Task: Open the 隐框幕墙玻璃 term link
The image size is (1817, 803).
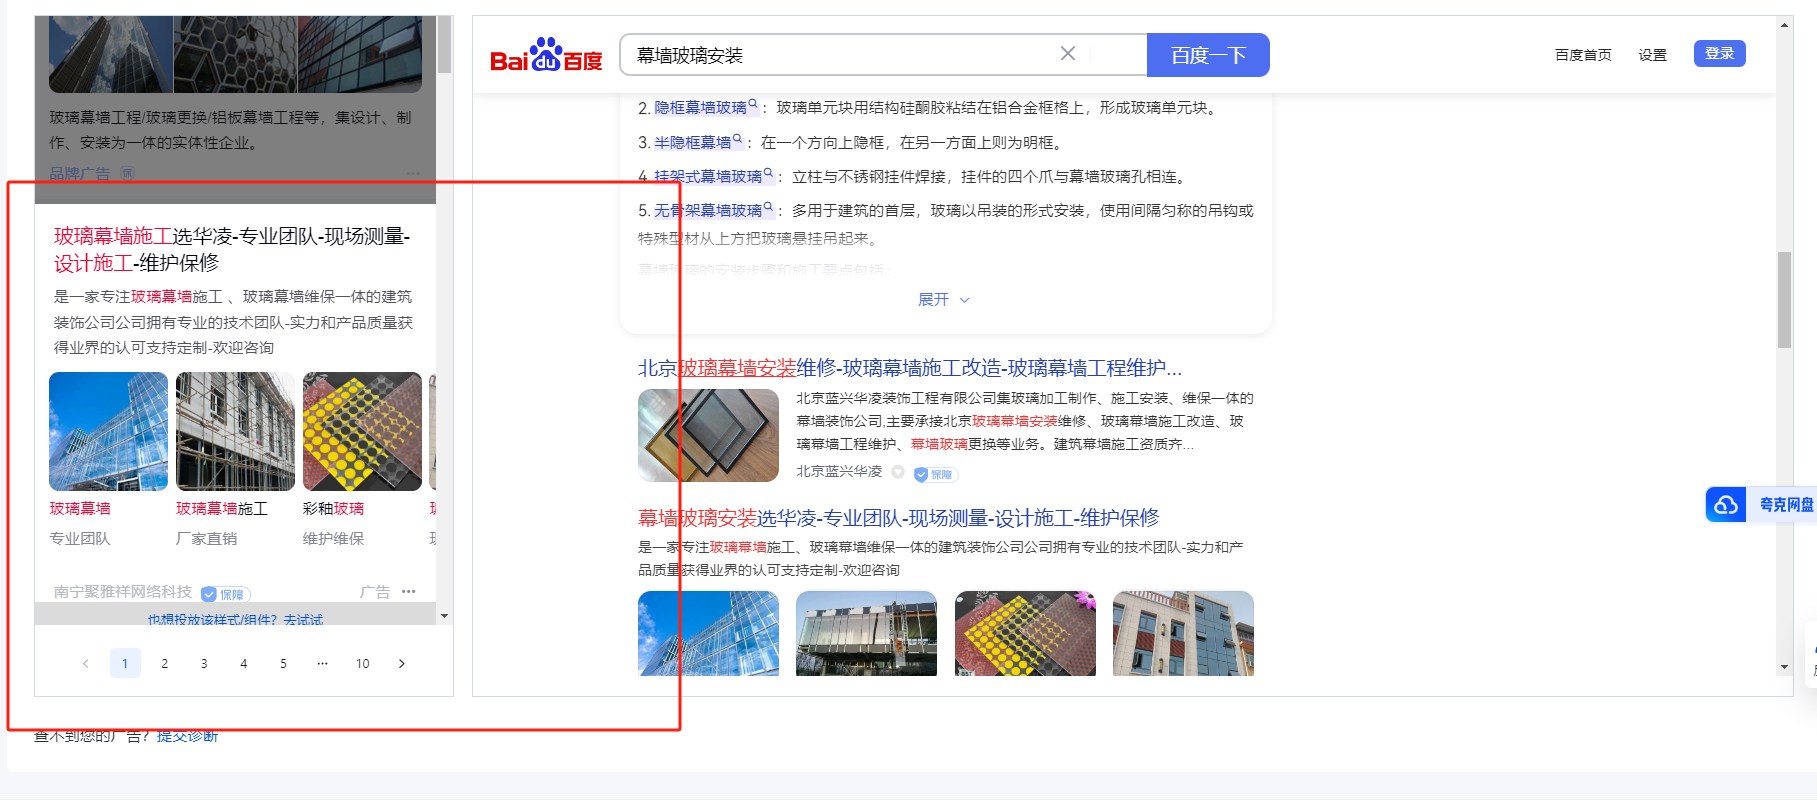Action: tap(700, 108)
